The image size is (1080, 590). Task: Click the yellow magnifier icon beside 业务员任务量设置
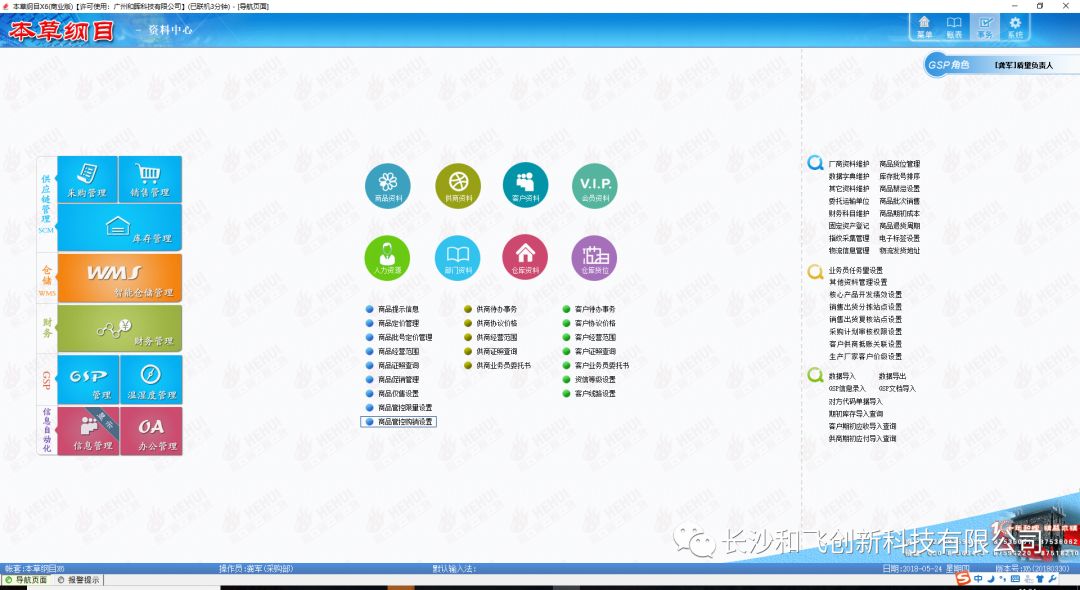pos(816,271)
